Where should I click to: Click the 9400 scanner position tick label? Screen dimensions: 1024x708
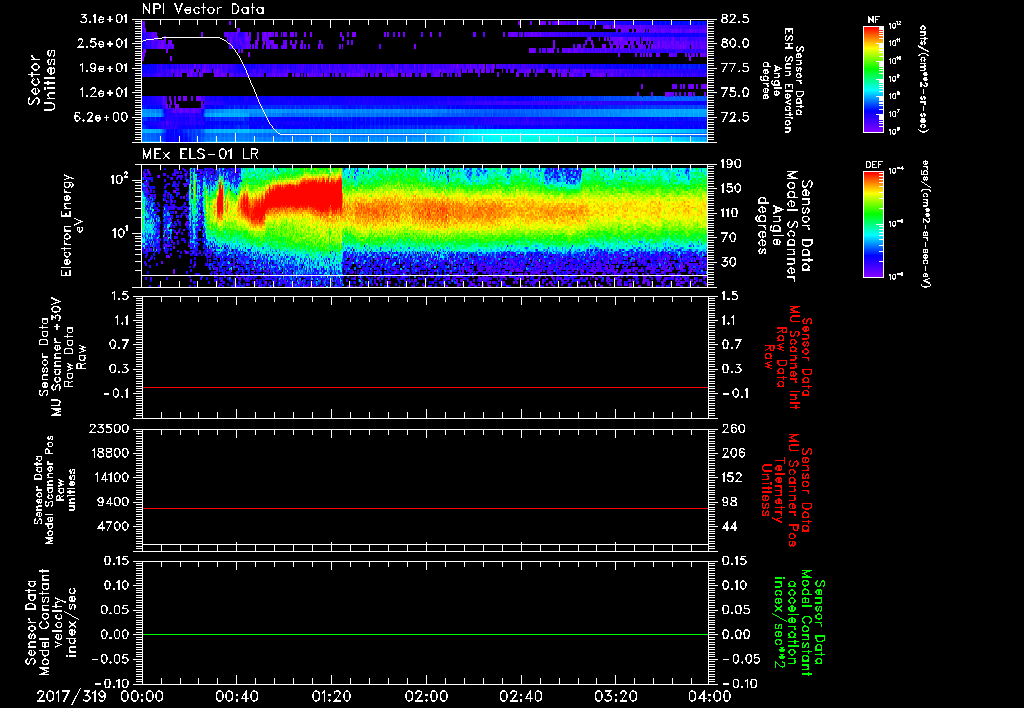click(x=113, y=502)
